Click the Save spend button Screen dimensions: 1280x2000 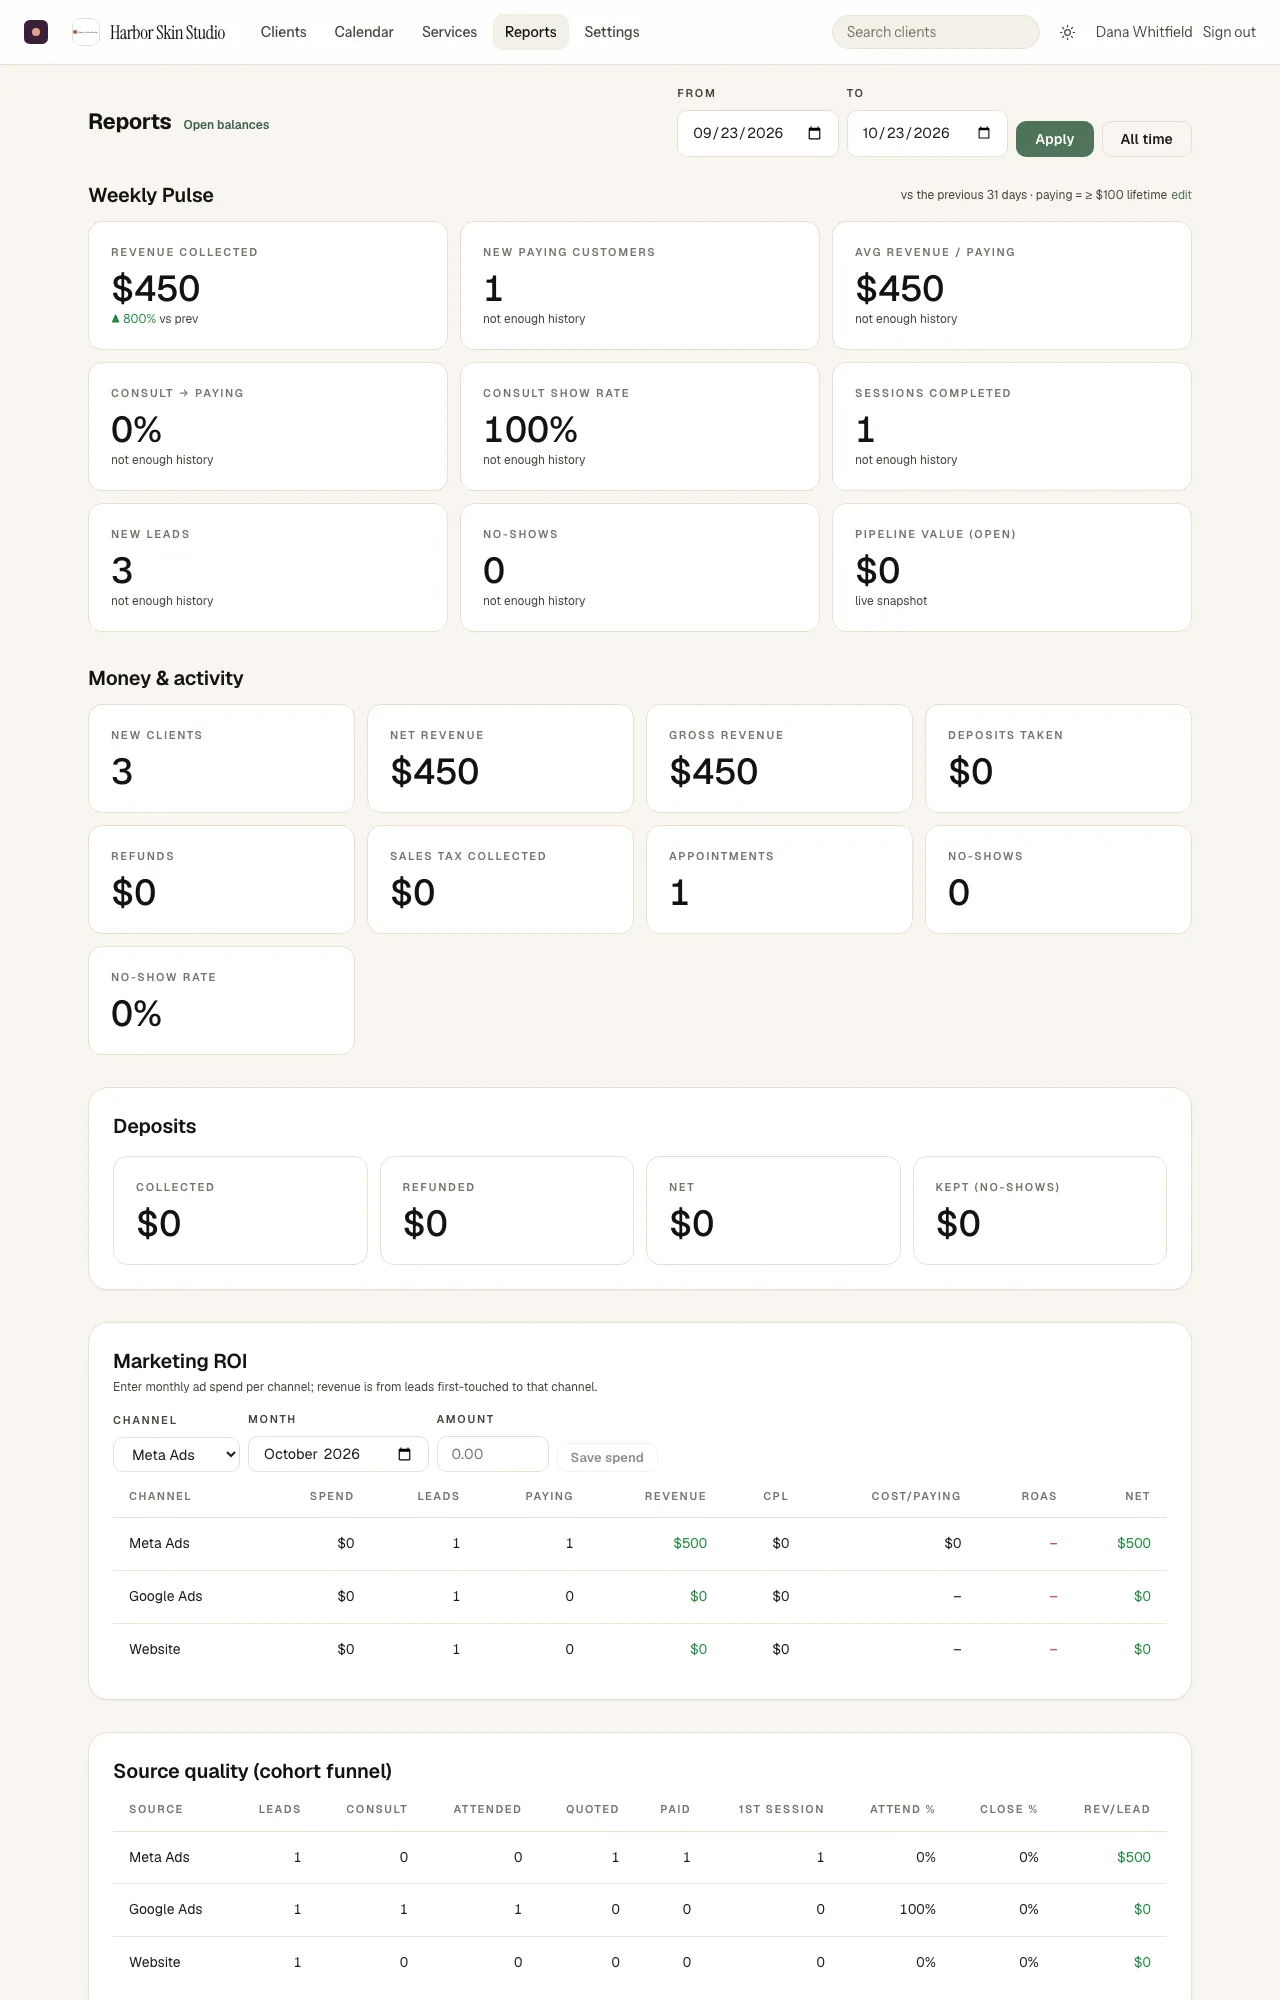click(607, 1457)
